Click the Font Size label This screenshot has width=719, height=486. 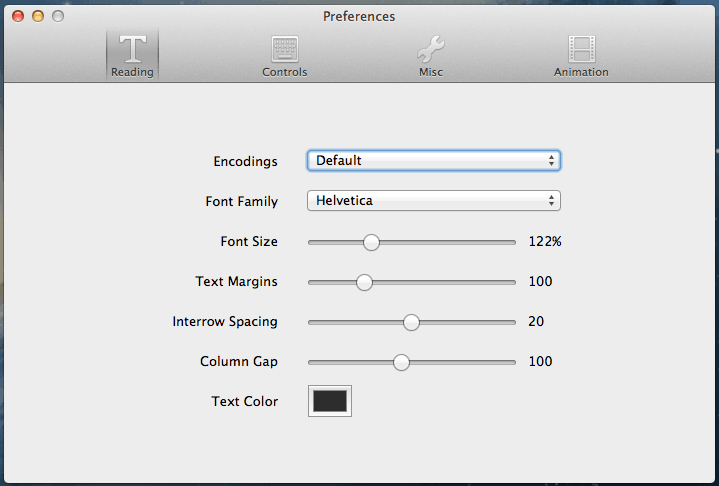point(249,242)
